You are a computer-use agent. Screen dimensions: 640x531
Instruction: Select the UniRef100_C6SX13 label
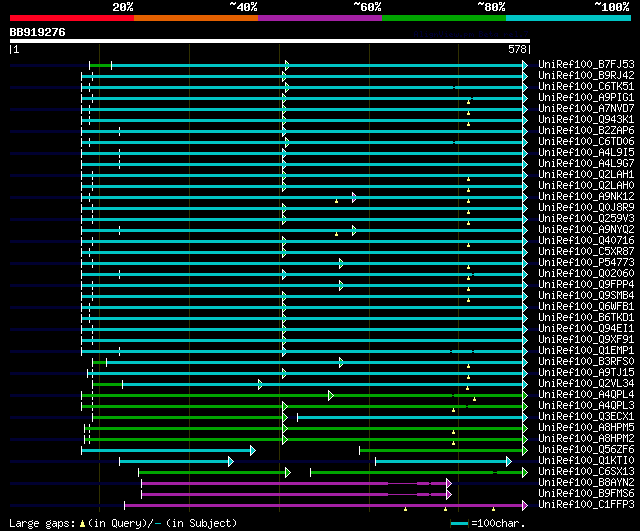[x=586, y=472]
